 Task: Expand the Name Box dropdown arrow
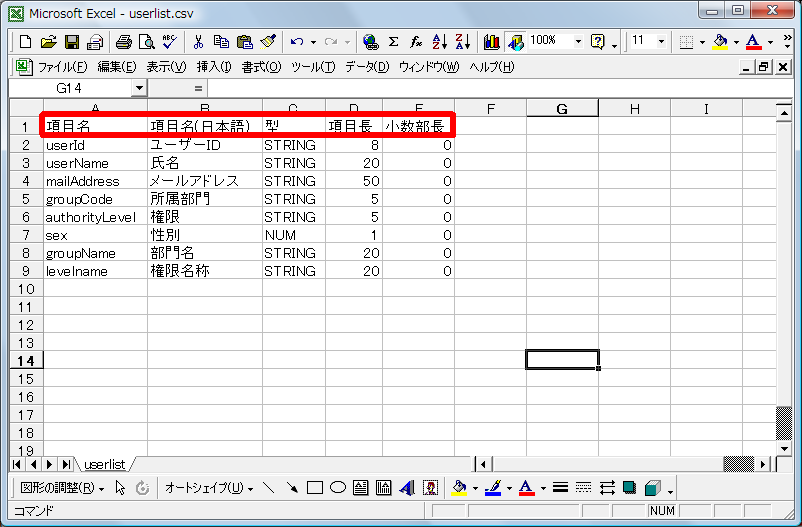(x=139, y=88)
